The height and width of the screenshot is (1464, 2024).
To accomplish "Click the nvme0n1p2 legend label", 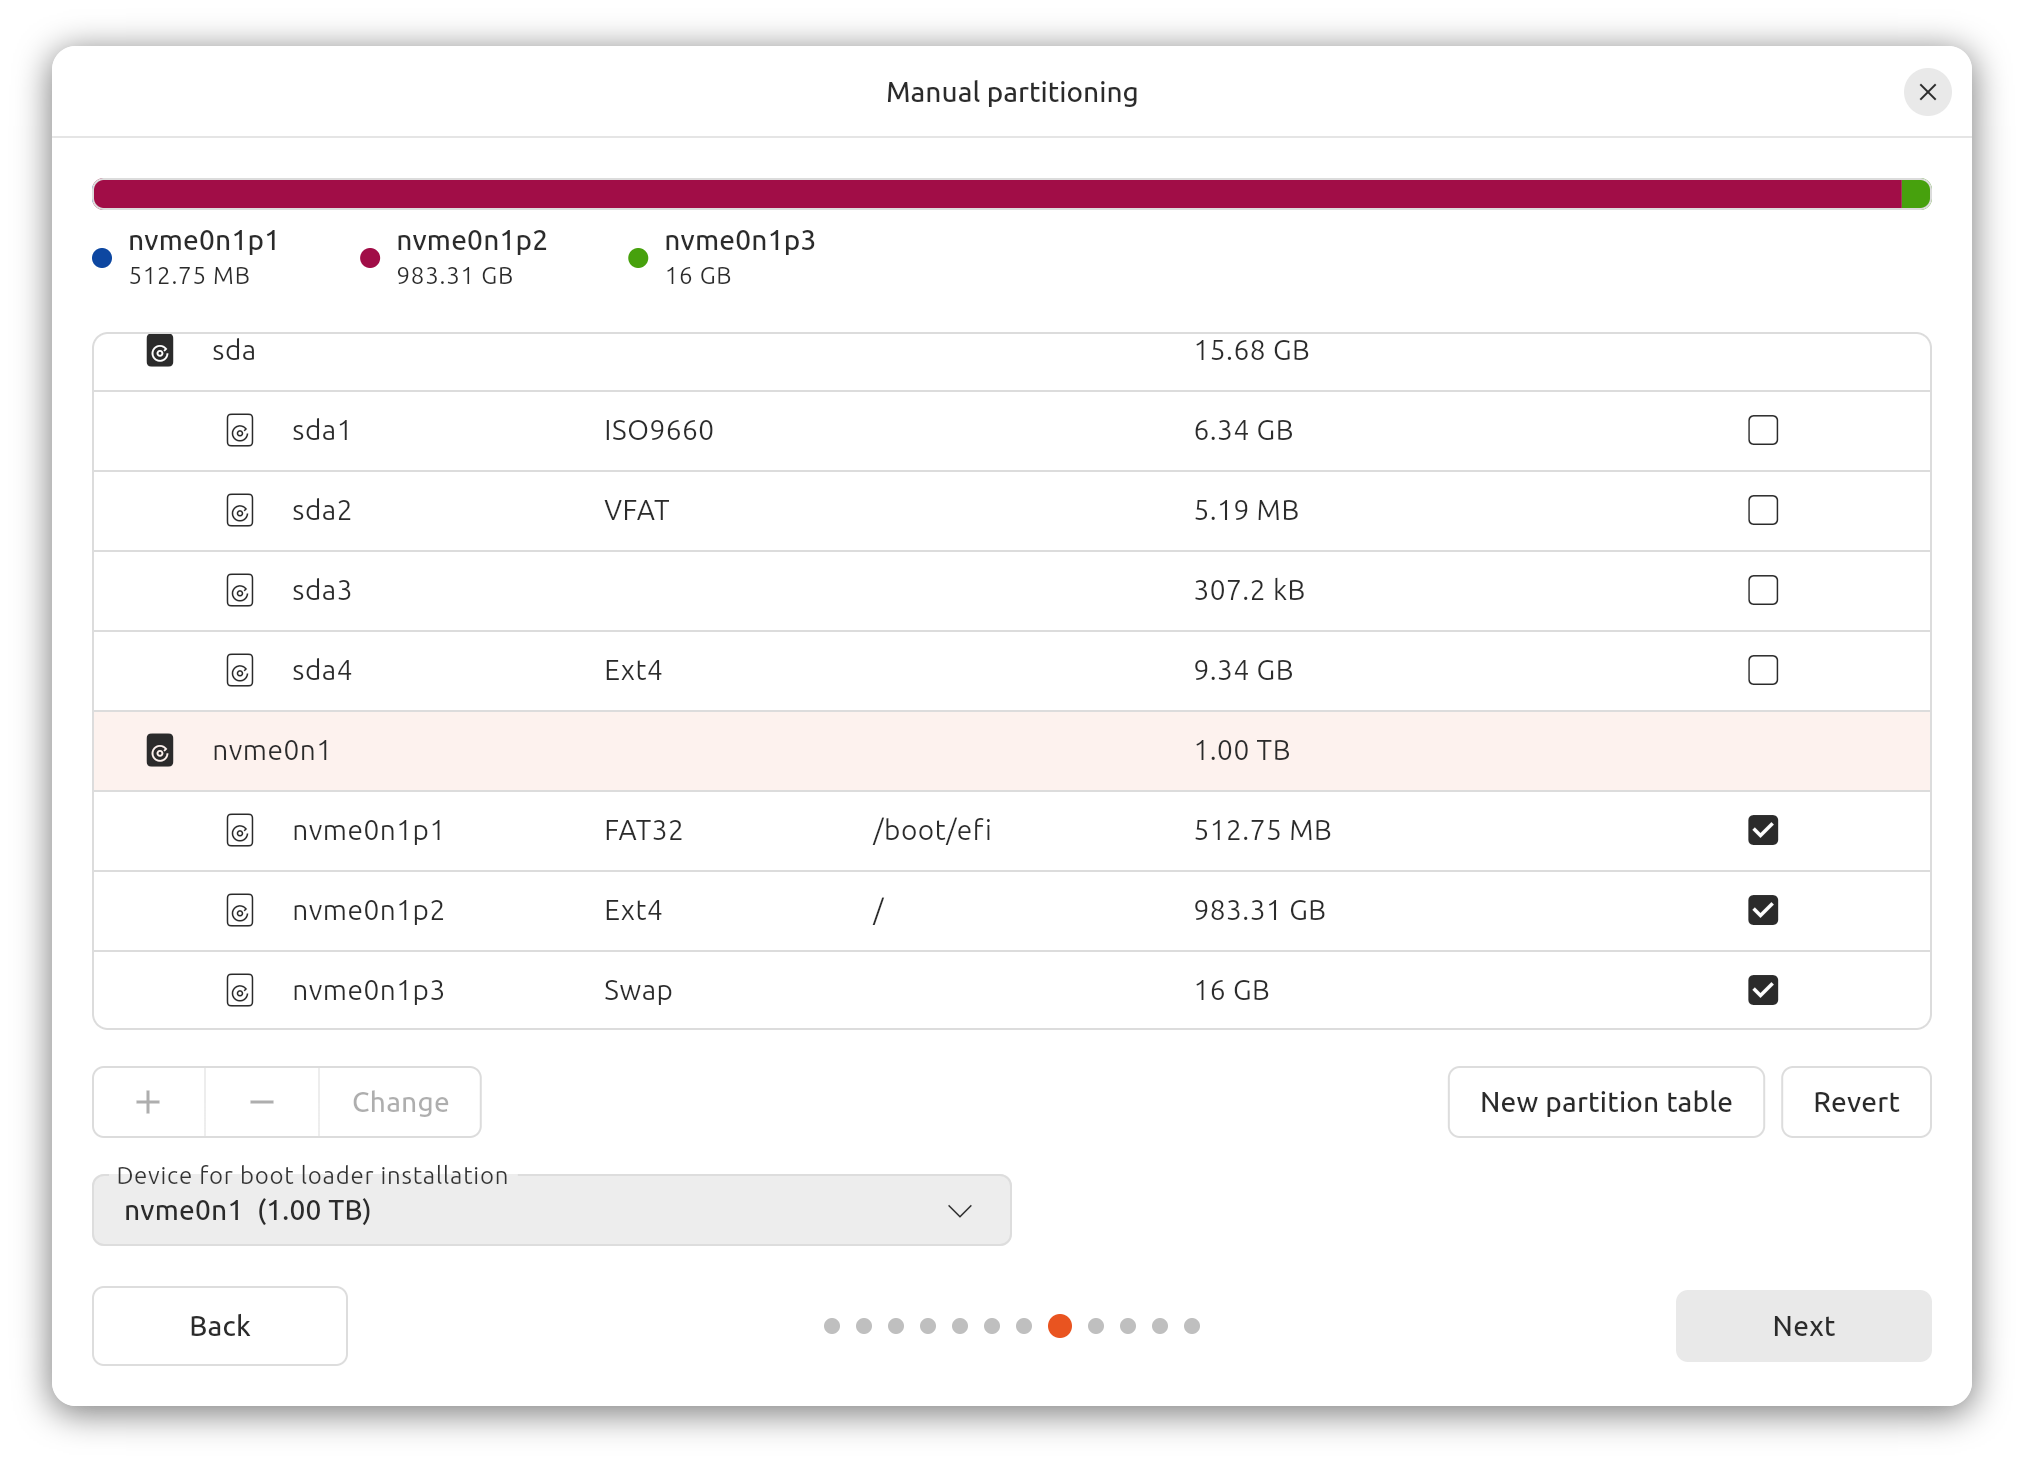I will [472, 241].
